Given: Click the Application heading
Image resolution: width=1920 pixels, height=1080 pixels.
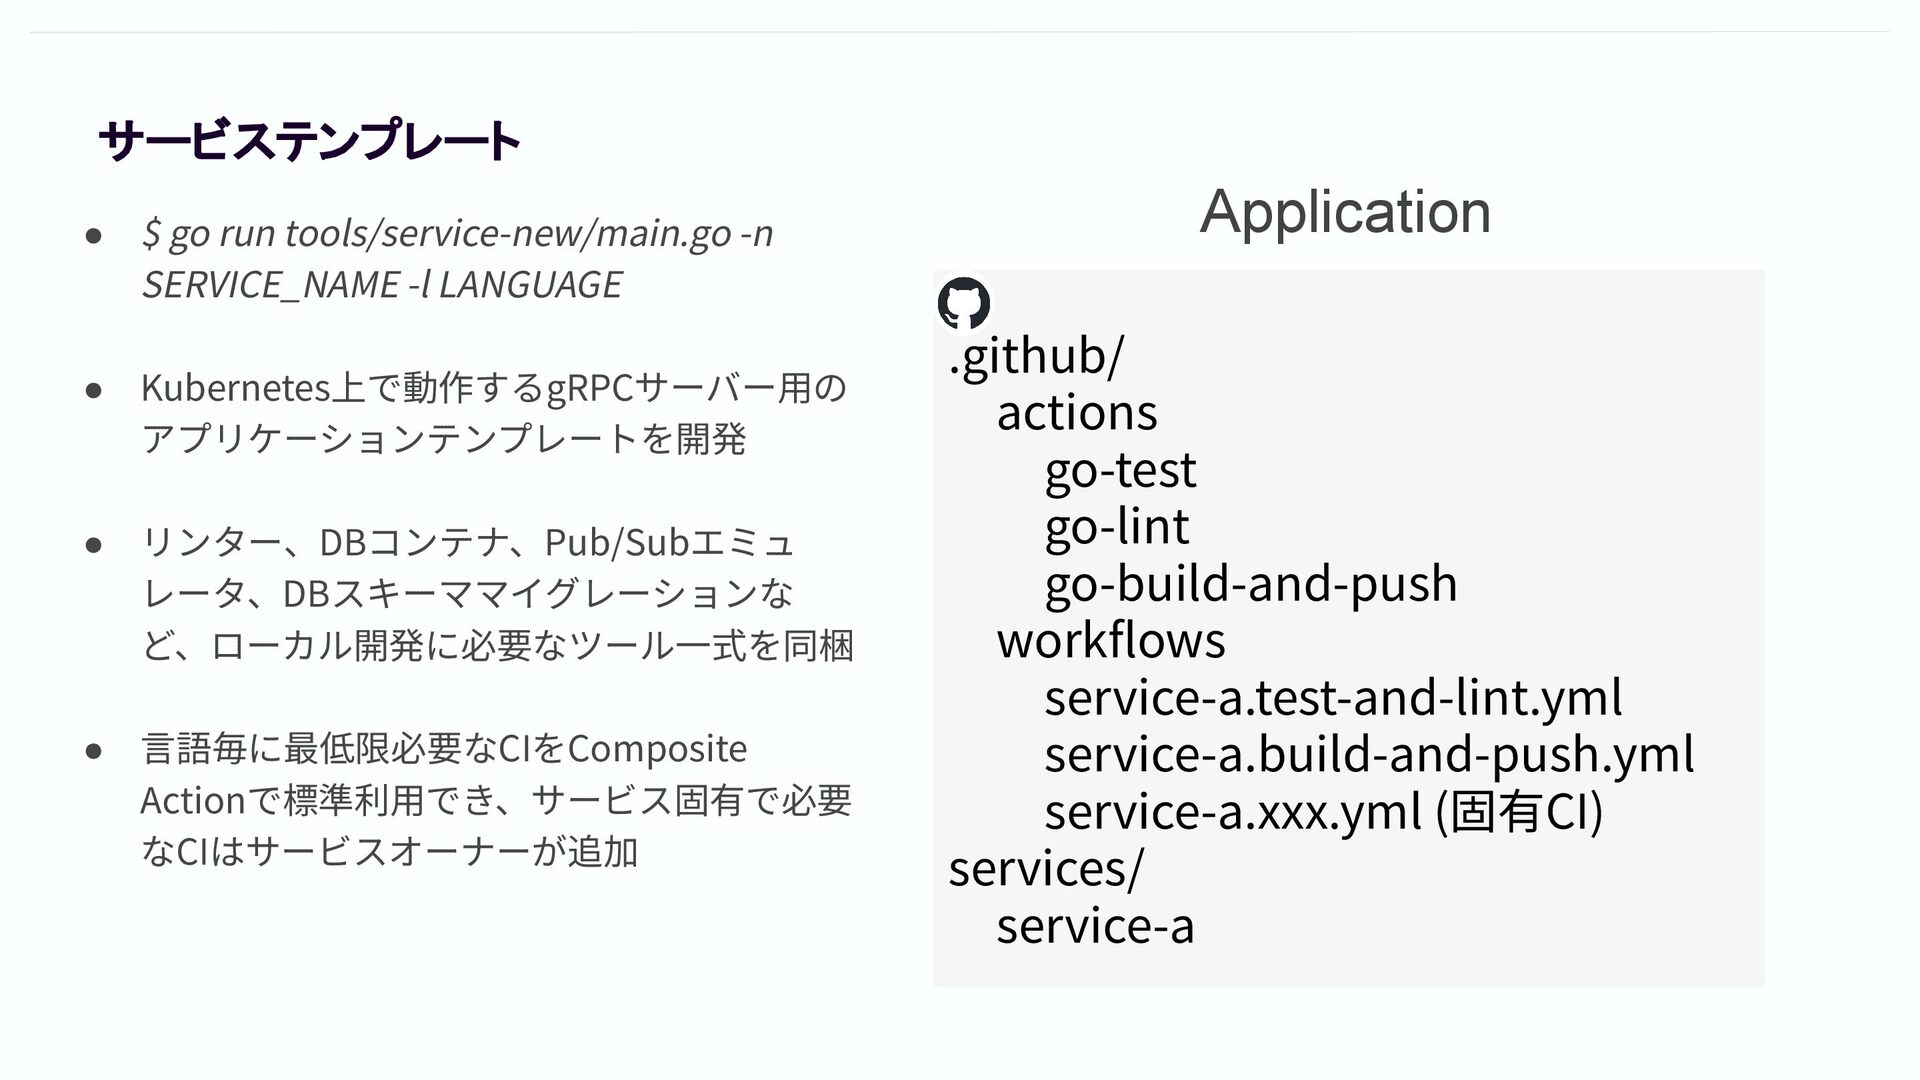Looking at the screenshot, I should [1345, 212].
